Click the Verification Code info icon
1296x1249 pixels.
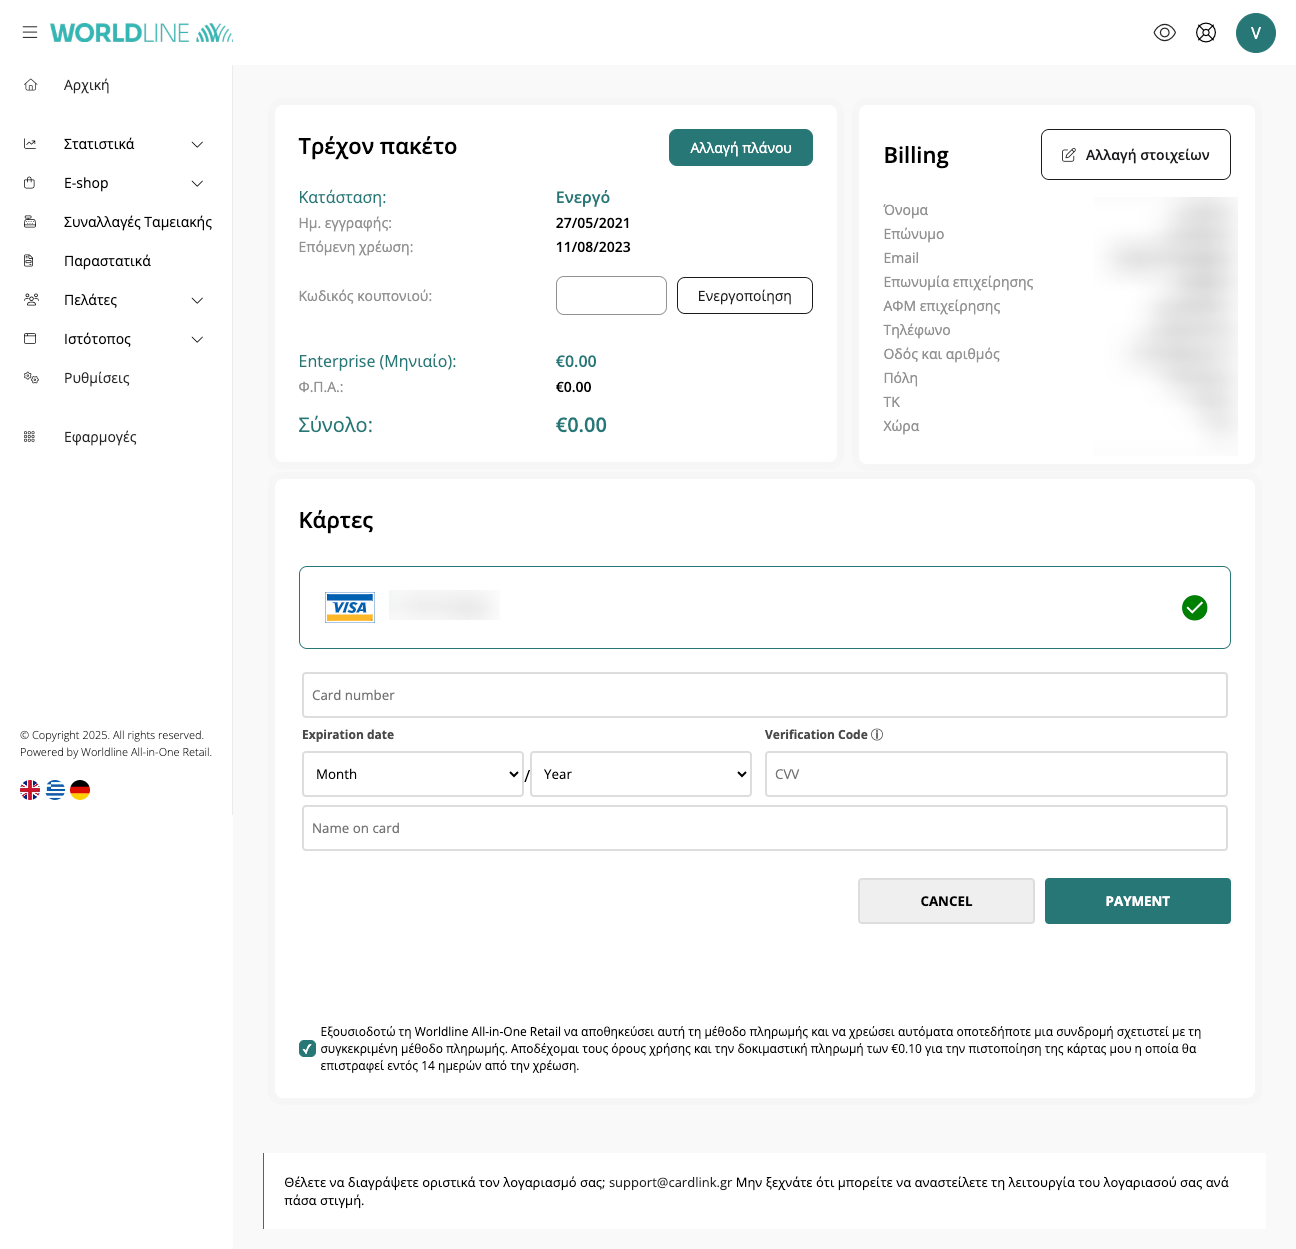pyautogui.click(x=877, y=735)
